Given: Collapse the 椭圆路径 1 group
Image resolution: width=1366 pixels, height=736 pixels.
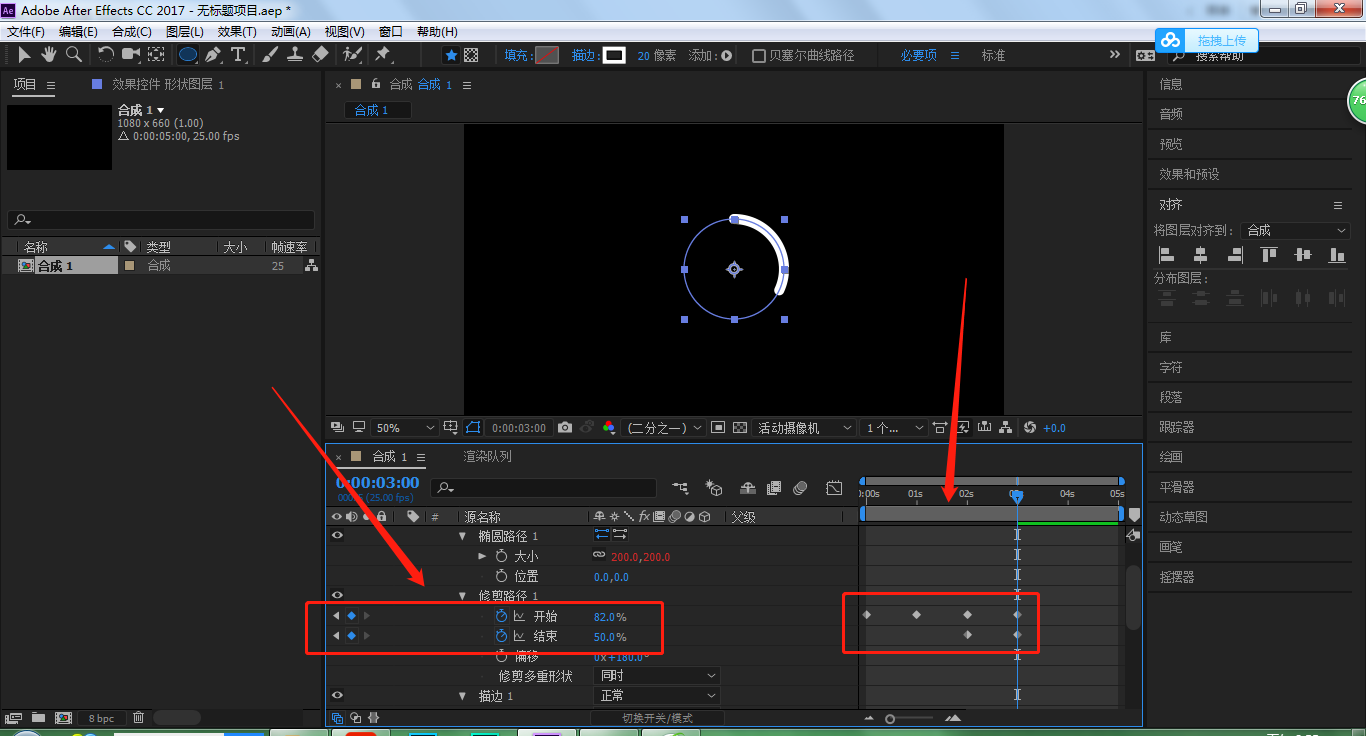Looking at the screenshot, I should [462, 536].
